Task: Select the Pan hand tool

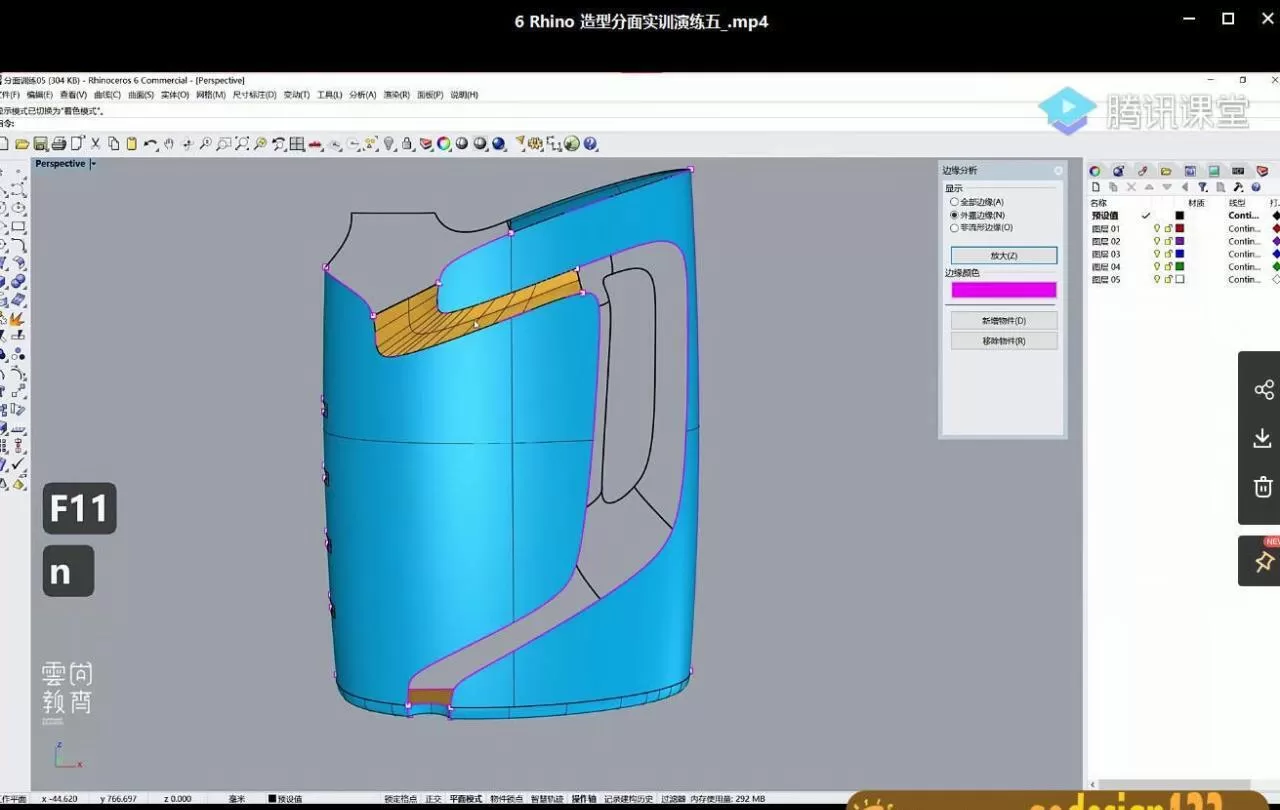Action: [x=169, y=144]
